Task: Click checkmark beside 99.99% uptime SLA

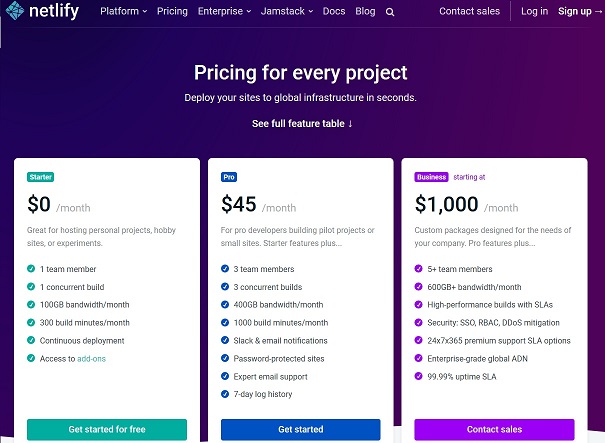Action: [x=419, y=376]
